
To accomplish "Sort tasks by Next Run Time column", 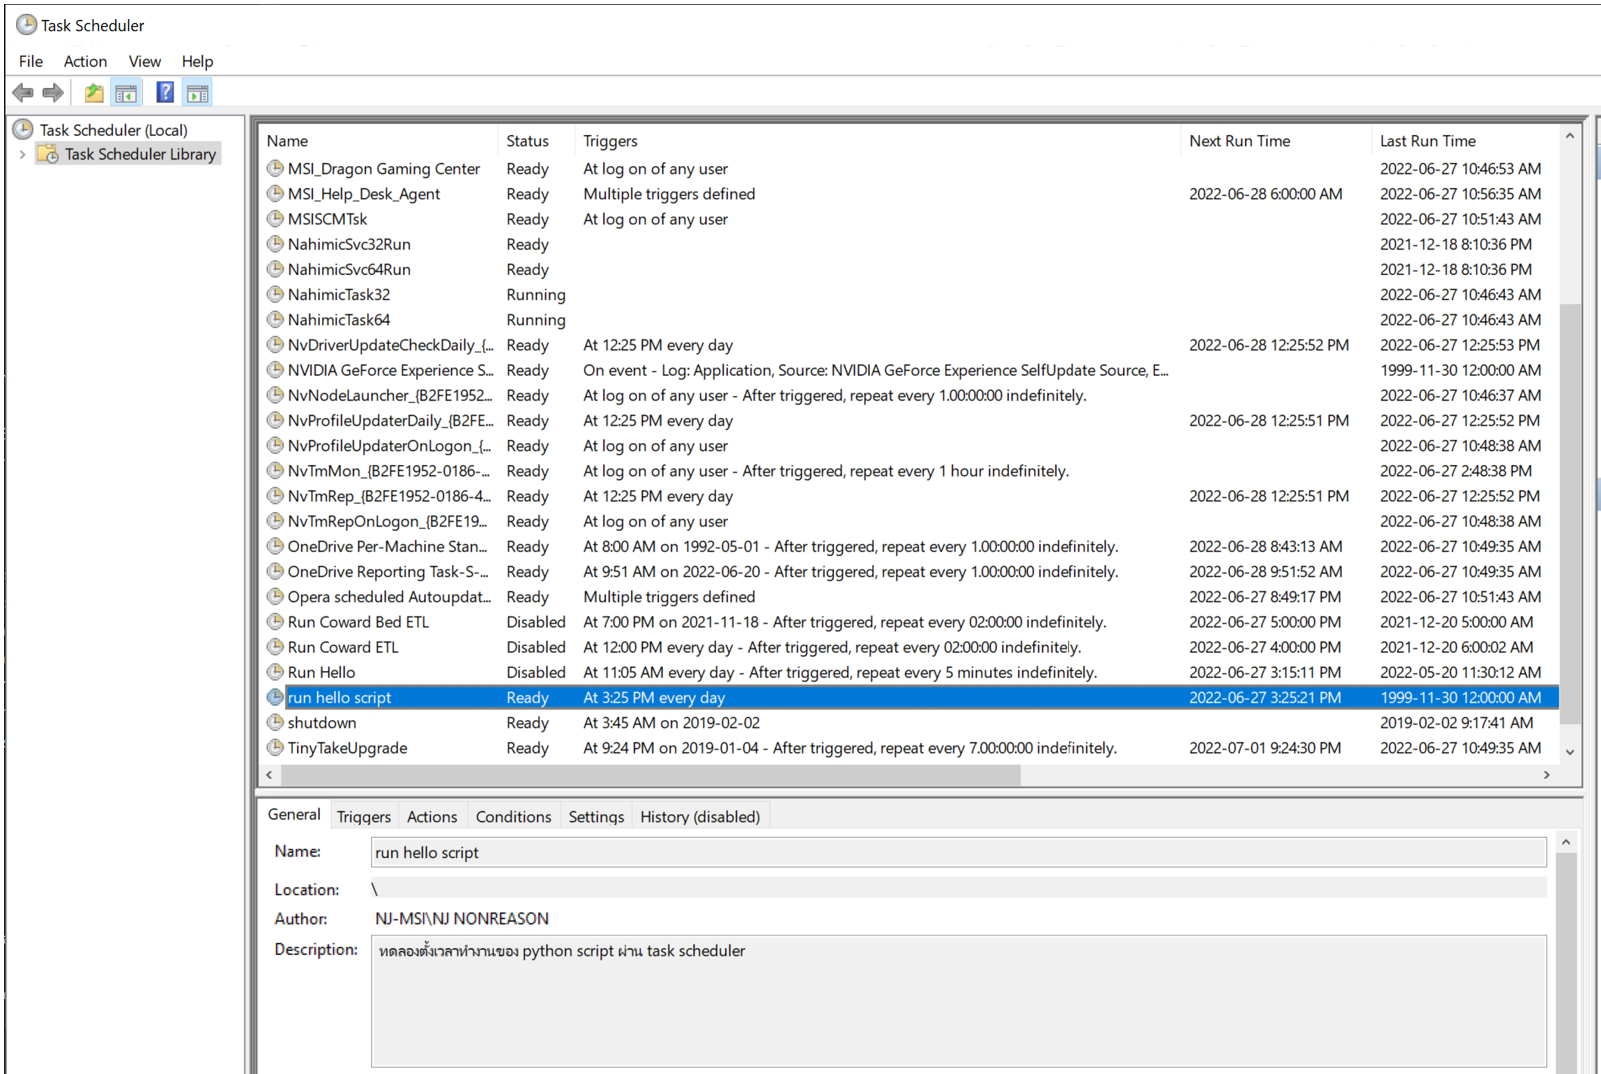I will (1239, 141).
